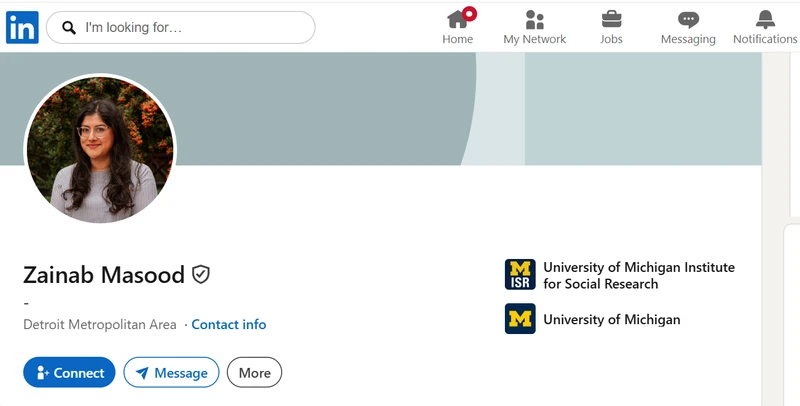Send a message via Message button

point(171,372)
